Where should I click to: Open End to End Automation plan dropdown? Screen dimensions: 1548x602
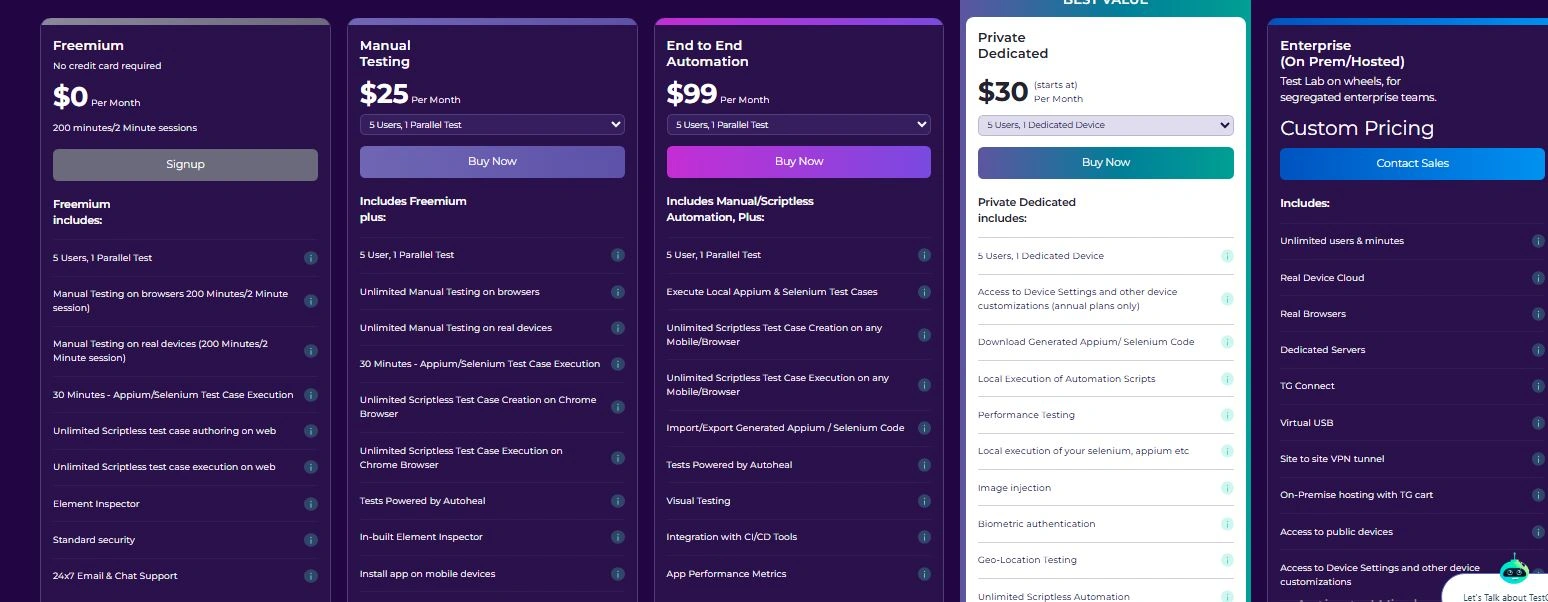pyautogui.click(x=798, y=125)
